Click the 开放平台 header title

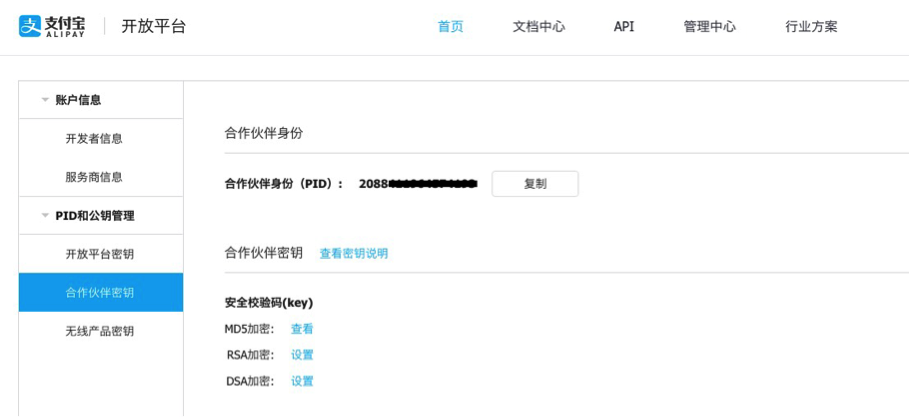154,27
